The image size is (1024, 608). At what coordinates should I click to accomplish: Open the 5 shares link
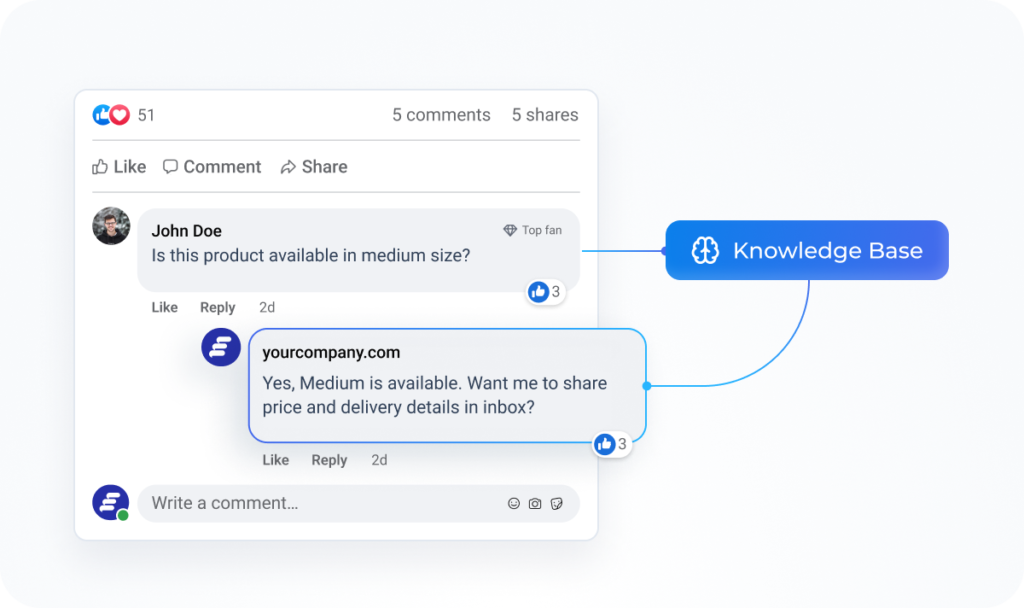click(545, 115)
